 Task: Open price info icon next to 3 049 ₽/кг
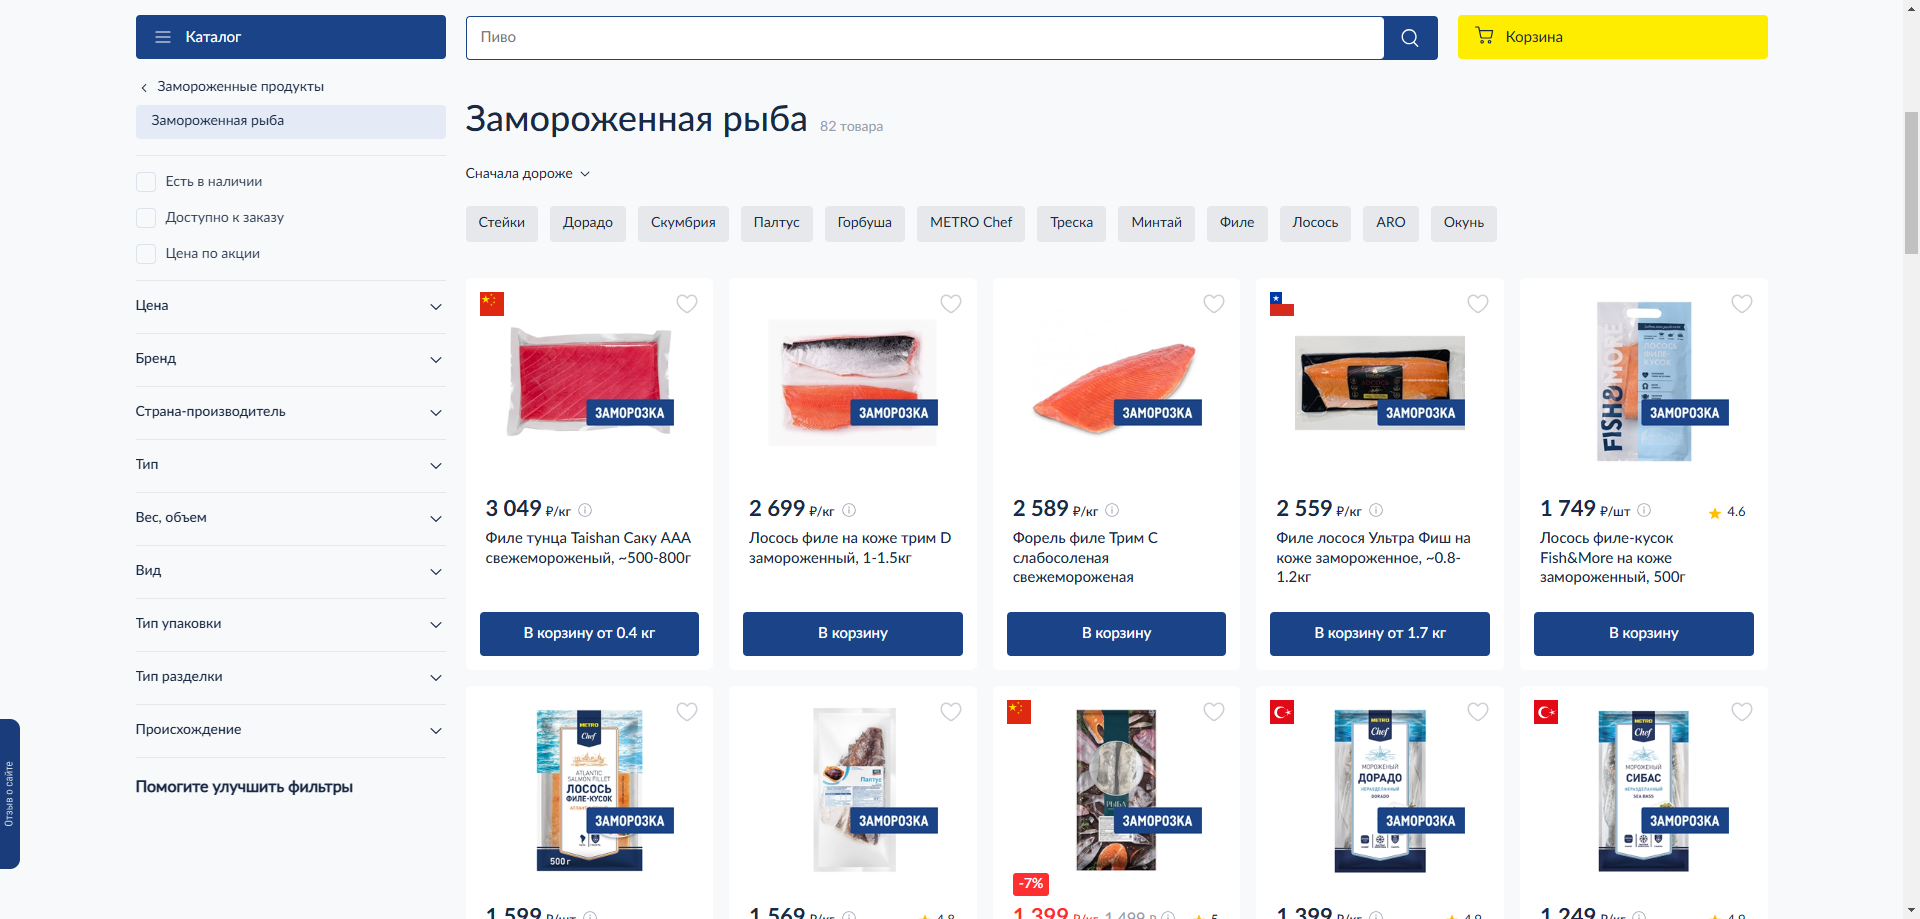tap(585, 510)
